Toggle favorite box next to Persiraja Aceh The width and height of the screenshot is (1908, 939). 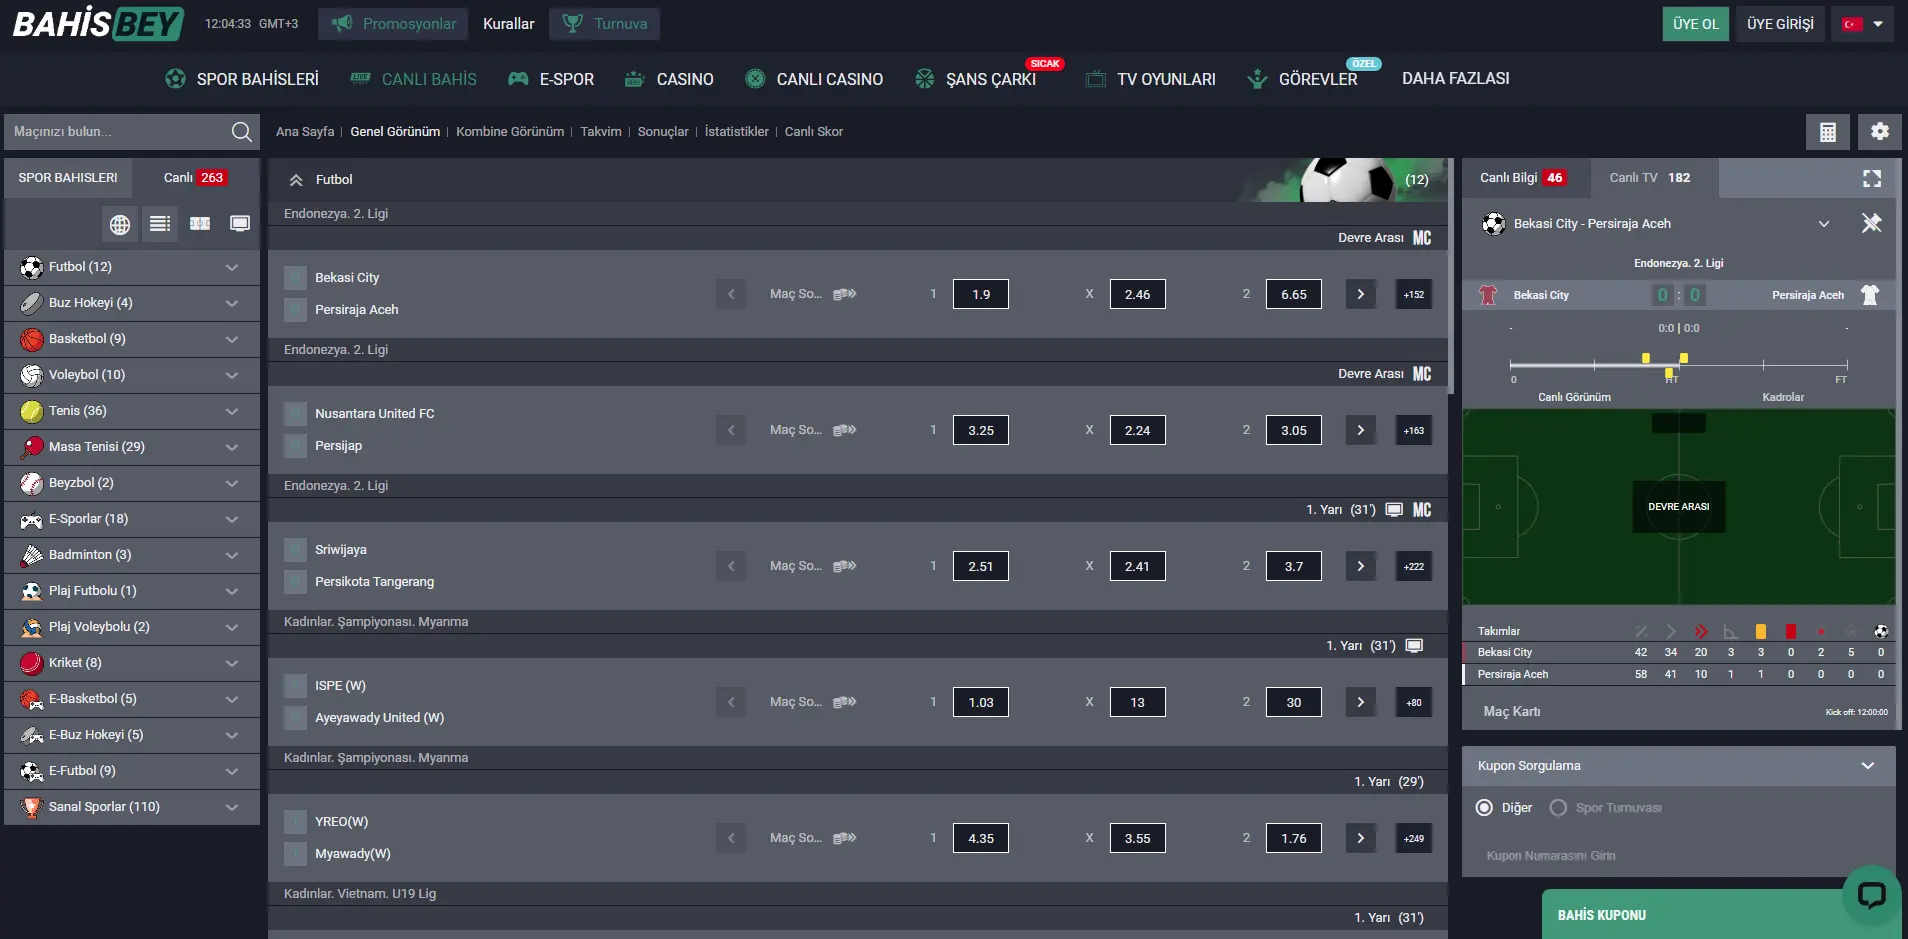pos(295,310)
